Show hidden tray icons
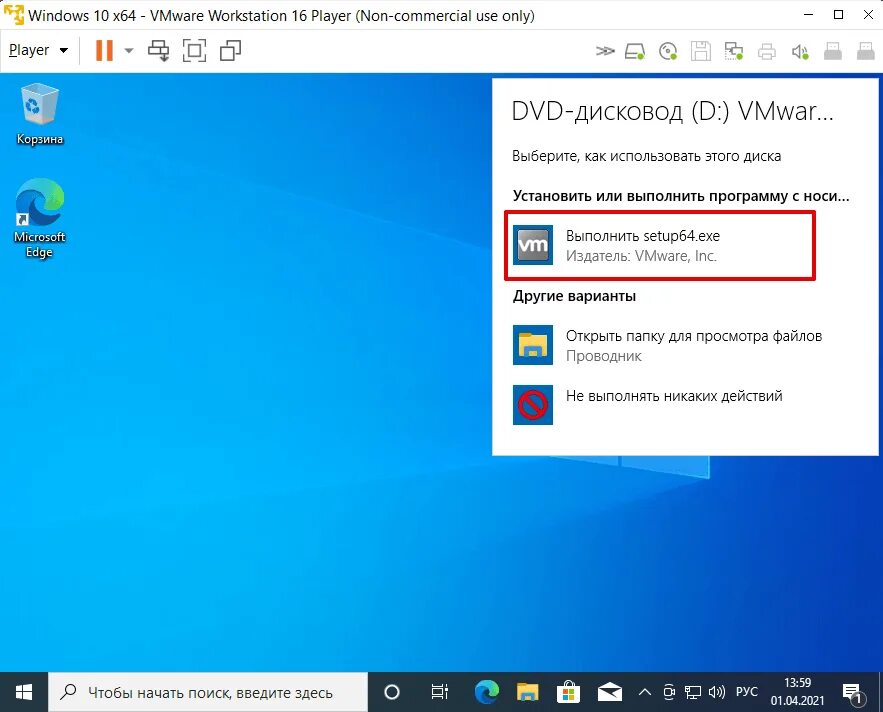 coord(645,692)
